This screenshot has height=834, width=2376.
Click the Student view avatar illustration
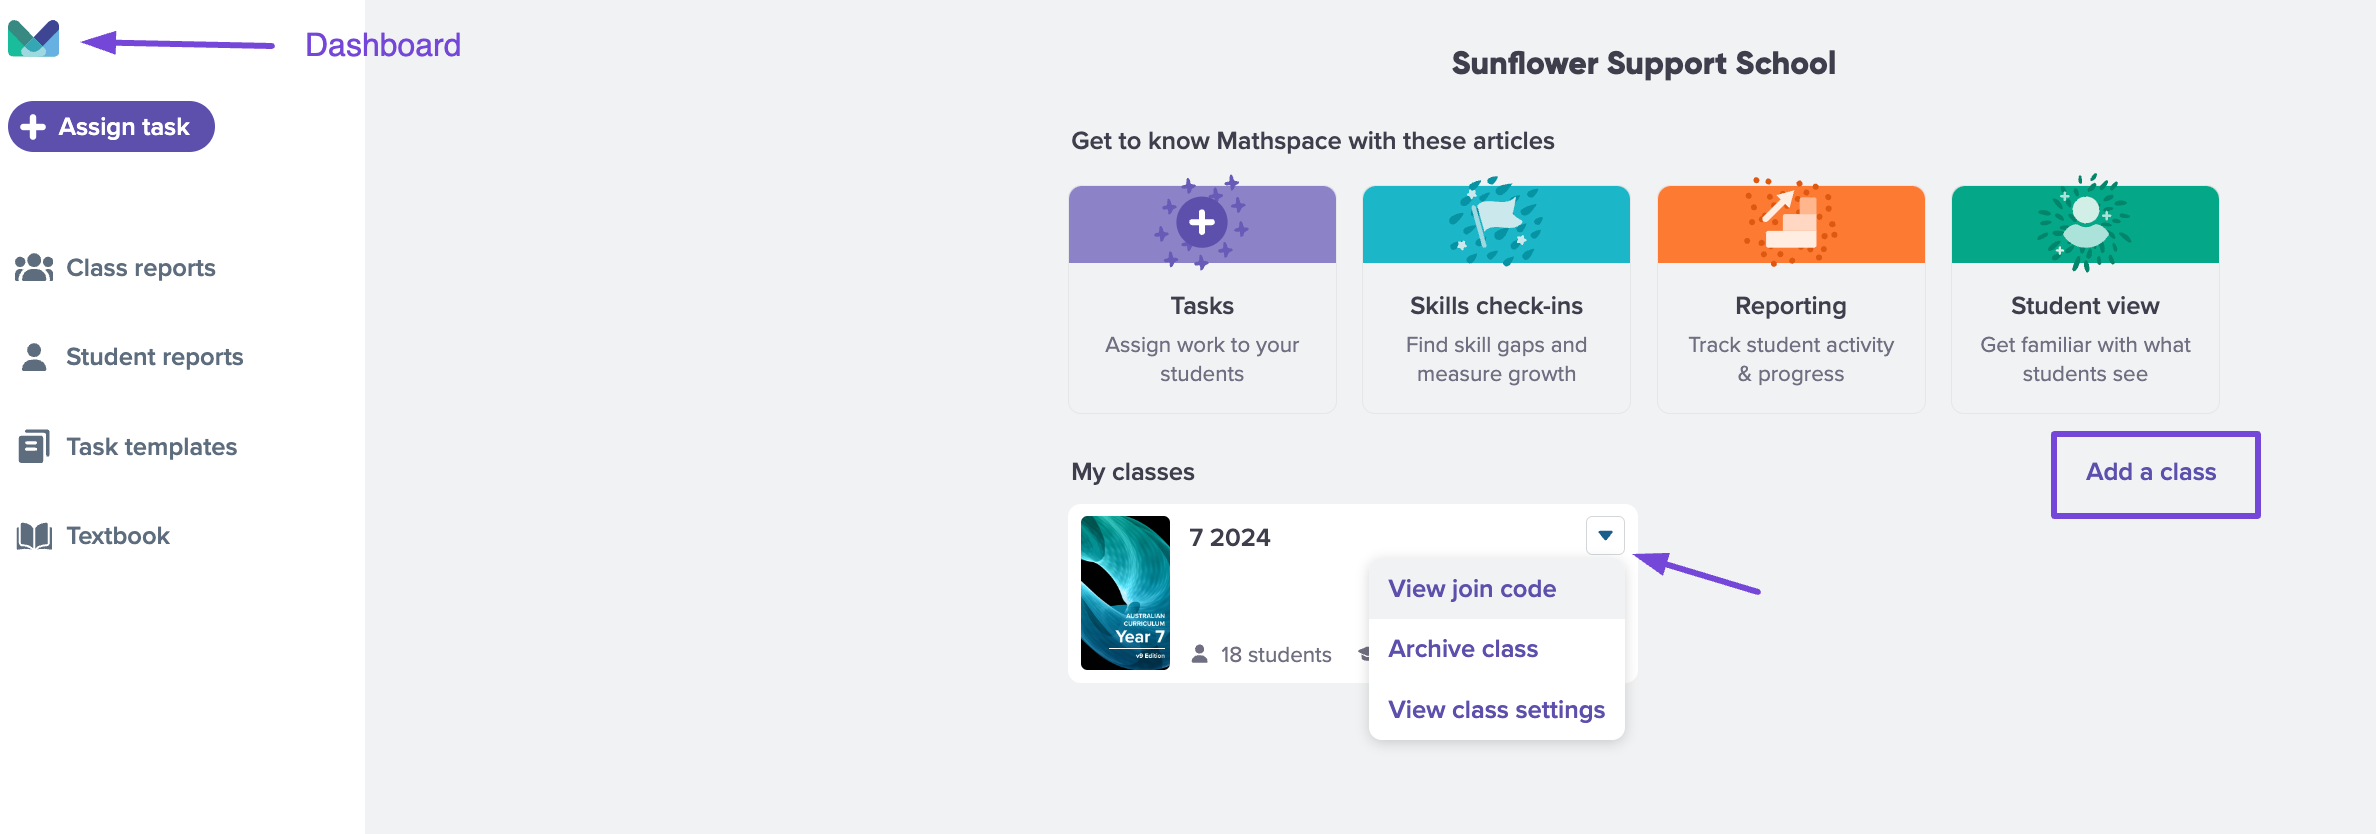point(2085,222)
